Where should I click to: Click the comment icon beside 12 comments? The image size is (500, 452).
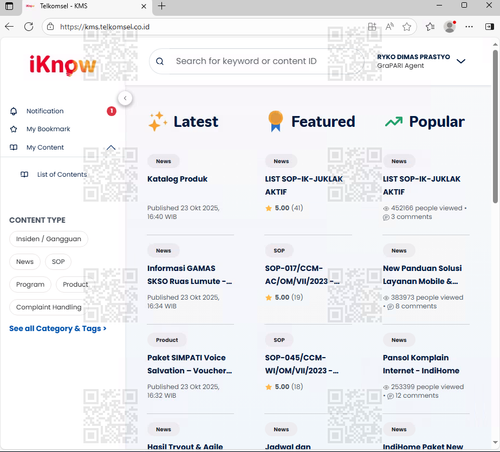point(390,396)
